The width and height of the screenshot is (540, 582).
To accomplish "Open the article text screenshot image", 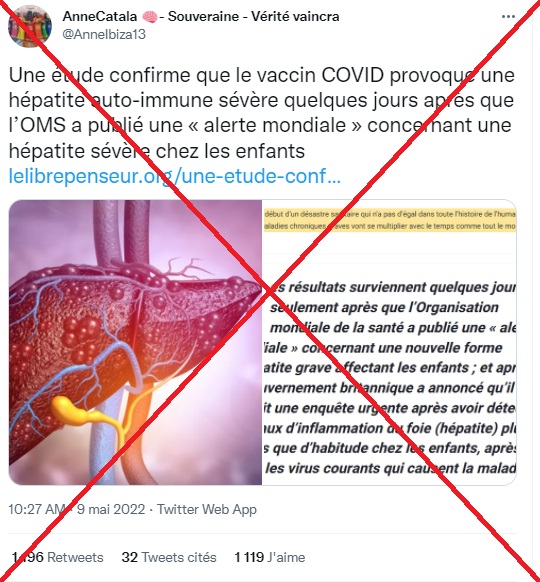I will pos(389,342).
